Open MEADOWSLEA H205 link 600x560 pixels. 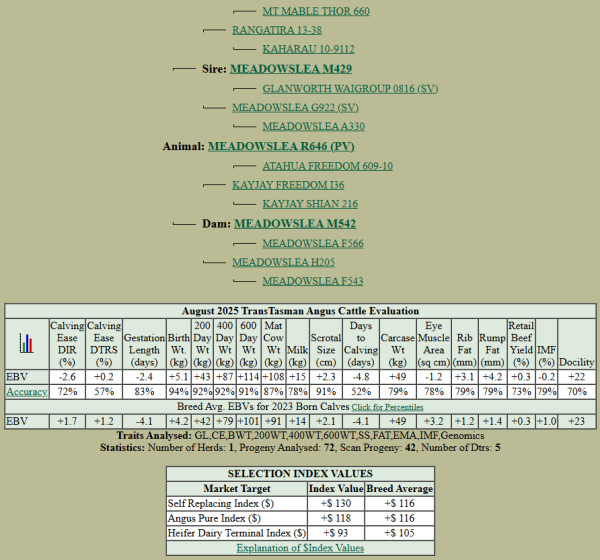point(284,262)
